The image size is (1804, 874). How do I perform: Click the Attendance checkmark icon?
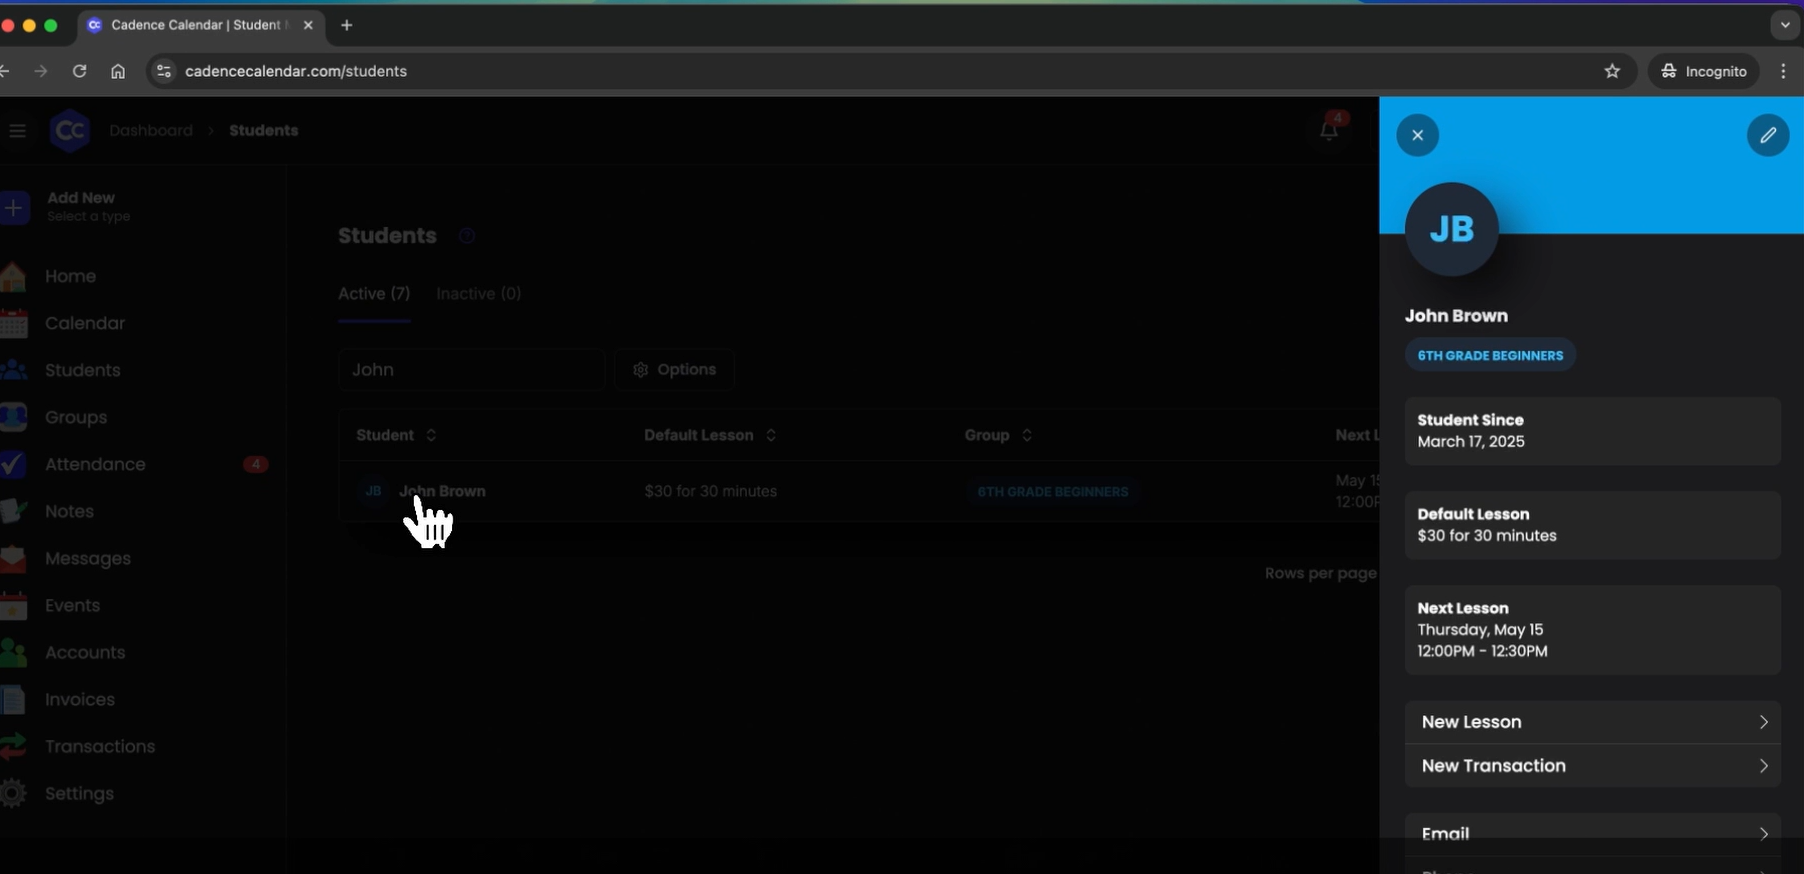(13, 464)
